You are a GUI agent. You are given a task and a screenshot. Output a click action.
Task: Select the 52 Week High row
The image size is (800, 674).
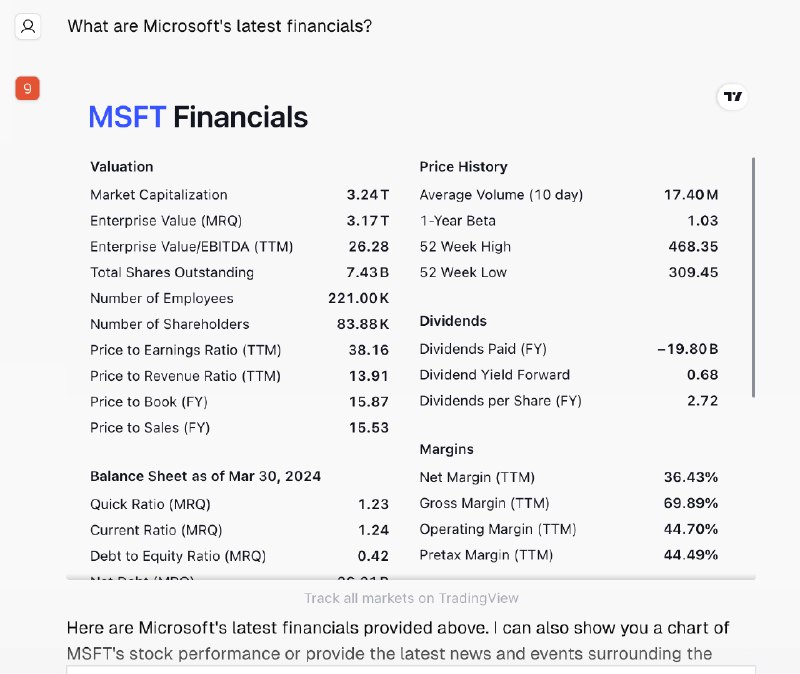click(568, 247)
